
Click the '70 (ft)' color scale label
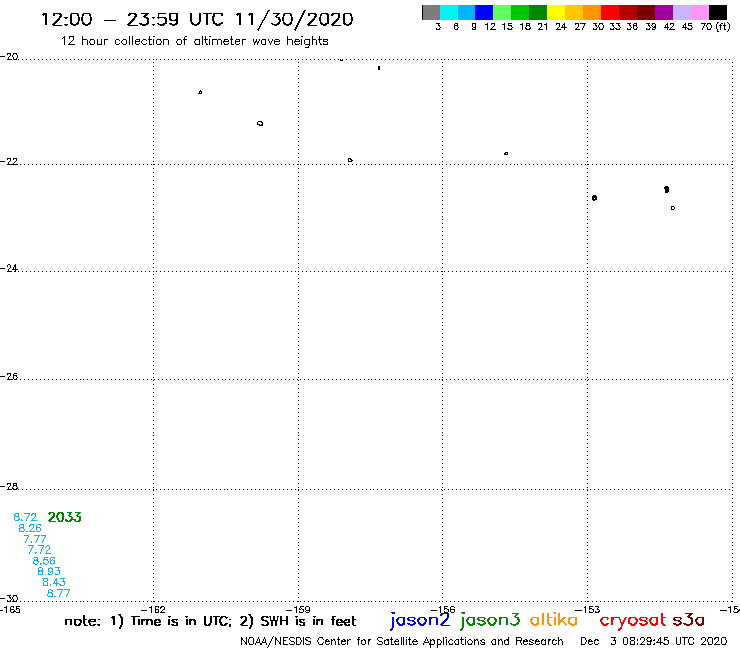click(715, 27)
